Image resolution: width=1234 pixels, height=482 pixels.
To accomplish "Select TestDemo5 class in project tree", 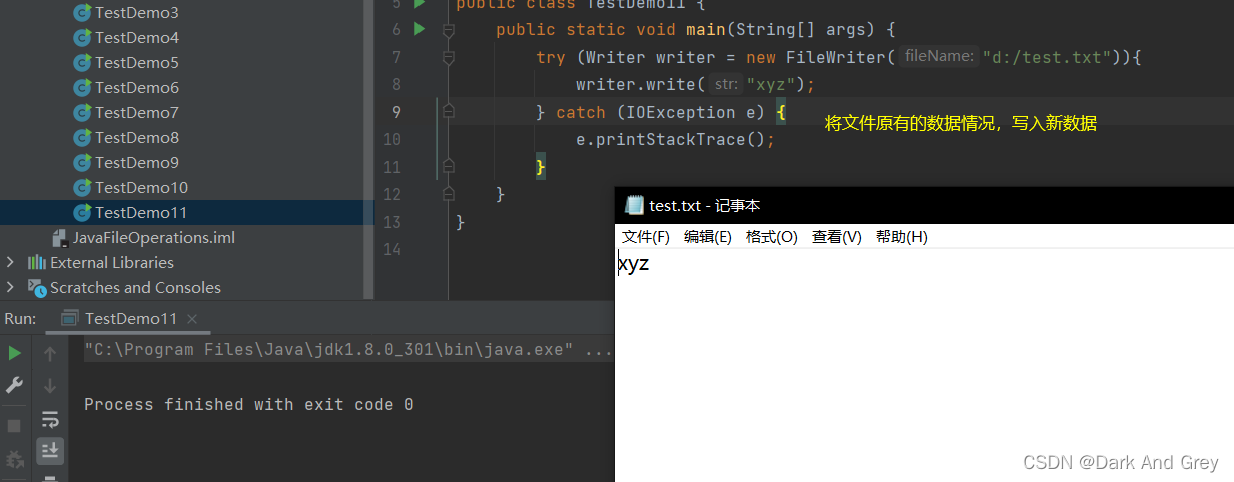I will coord(137,62).
